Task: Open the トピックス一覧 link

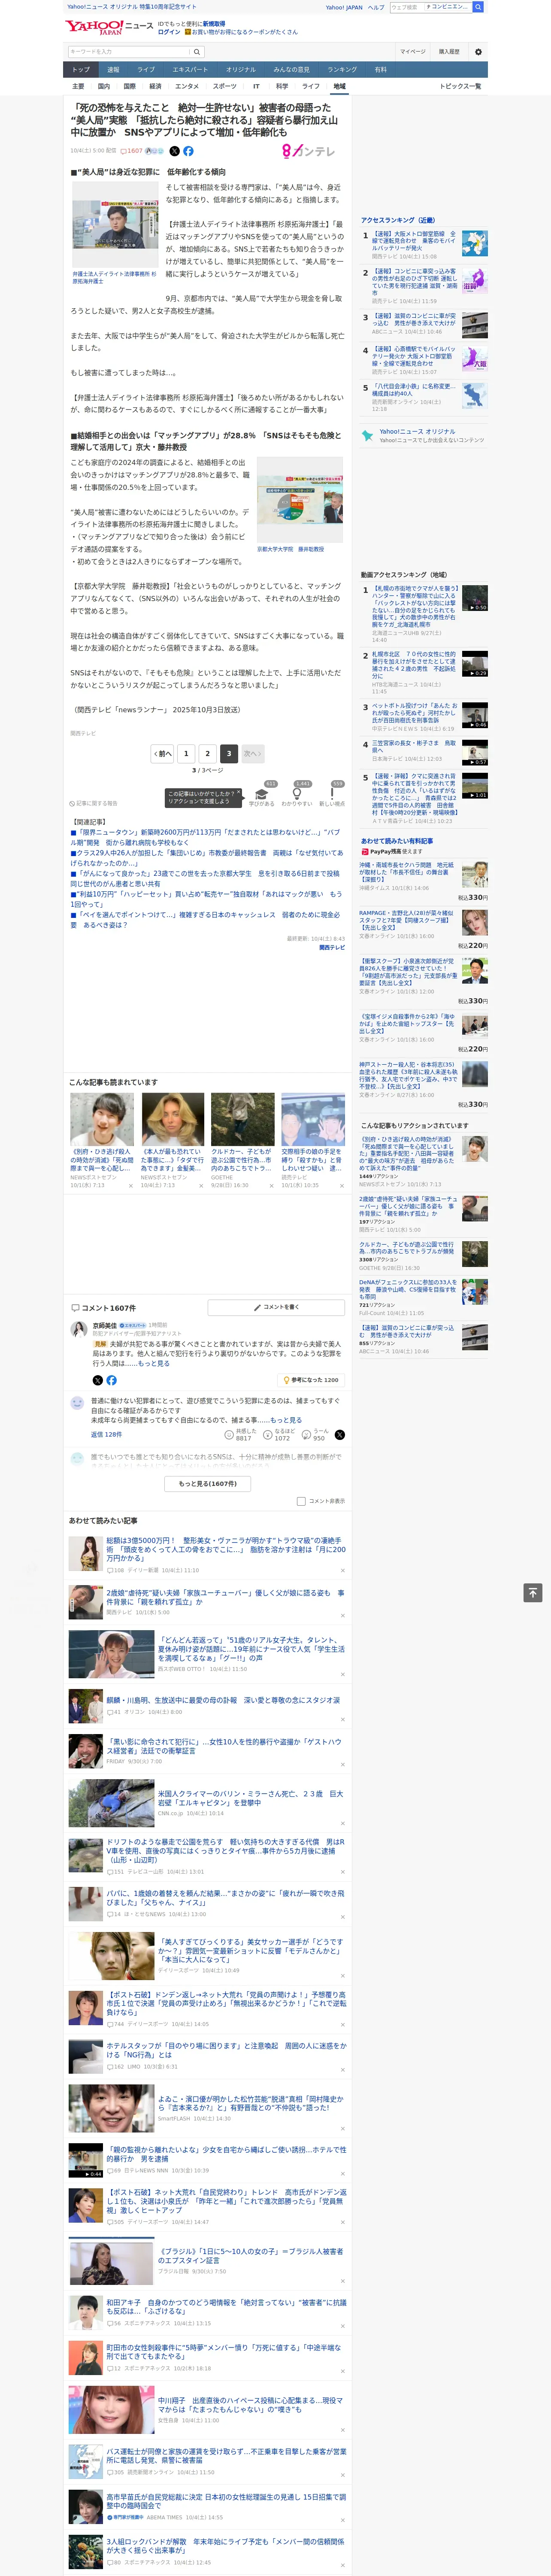Action: click(x=460, y=86)
